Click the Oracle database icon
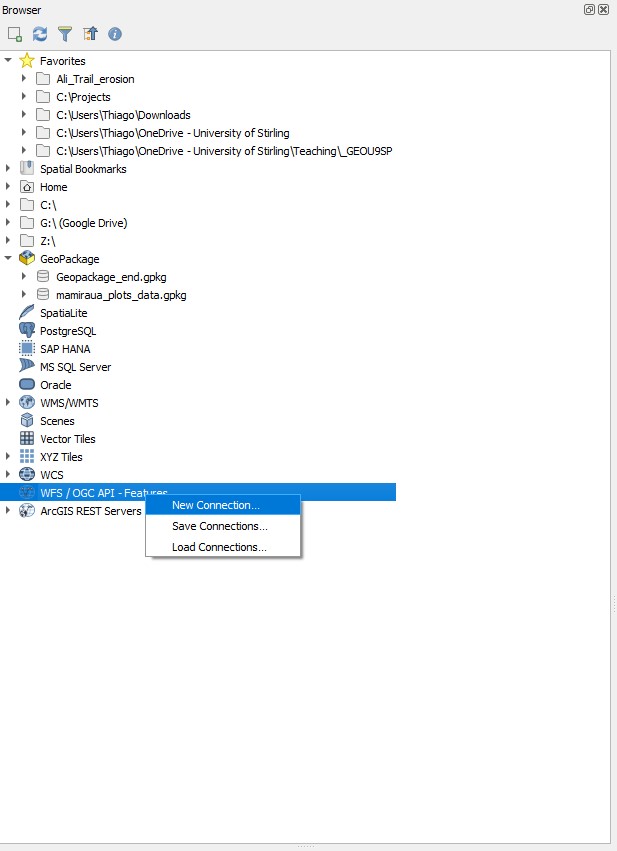 [x=27, y=384]
